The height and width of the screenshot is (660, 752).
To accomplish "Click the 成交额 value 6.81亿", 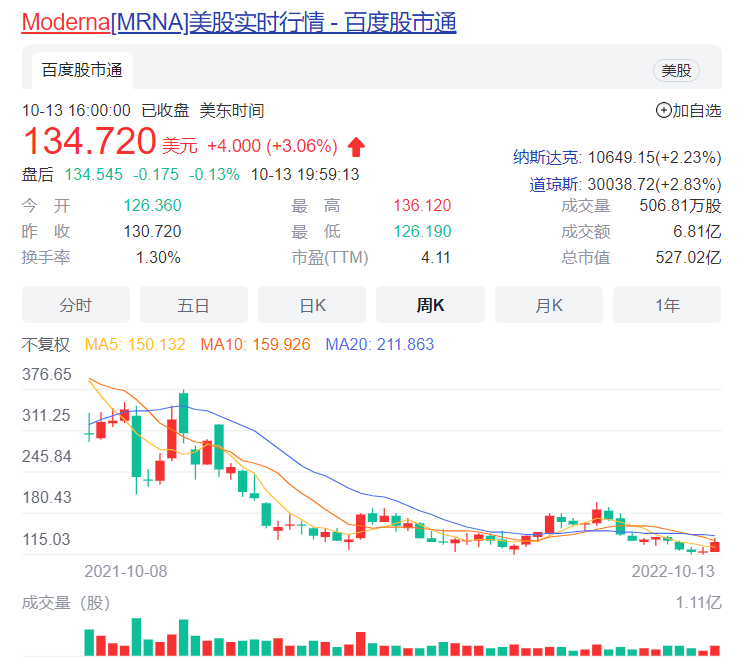I will point(697,231).
